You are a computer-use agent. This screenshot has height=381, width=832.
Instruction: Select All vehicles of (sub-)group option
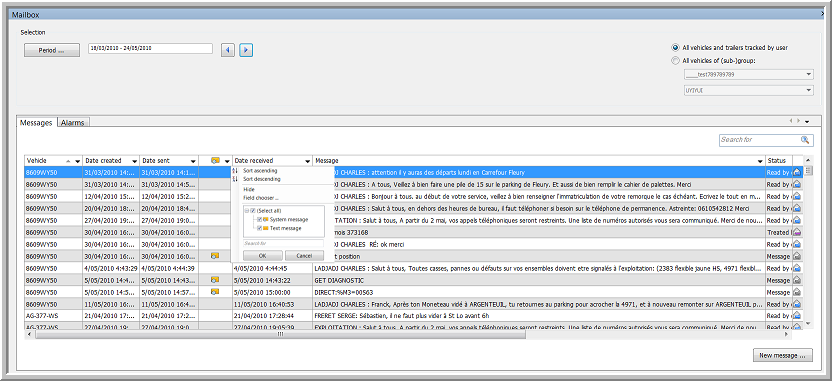click(675, 60)
